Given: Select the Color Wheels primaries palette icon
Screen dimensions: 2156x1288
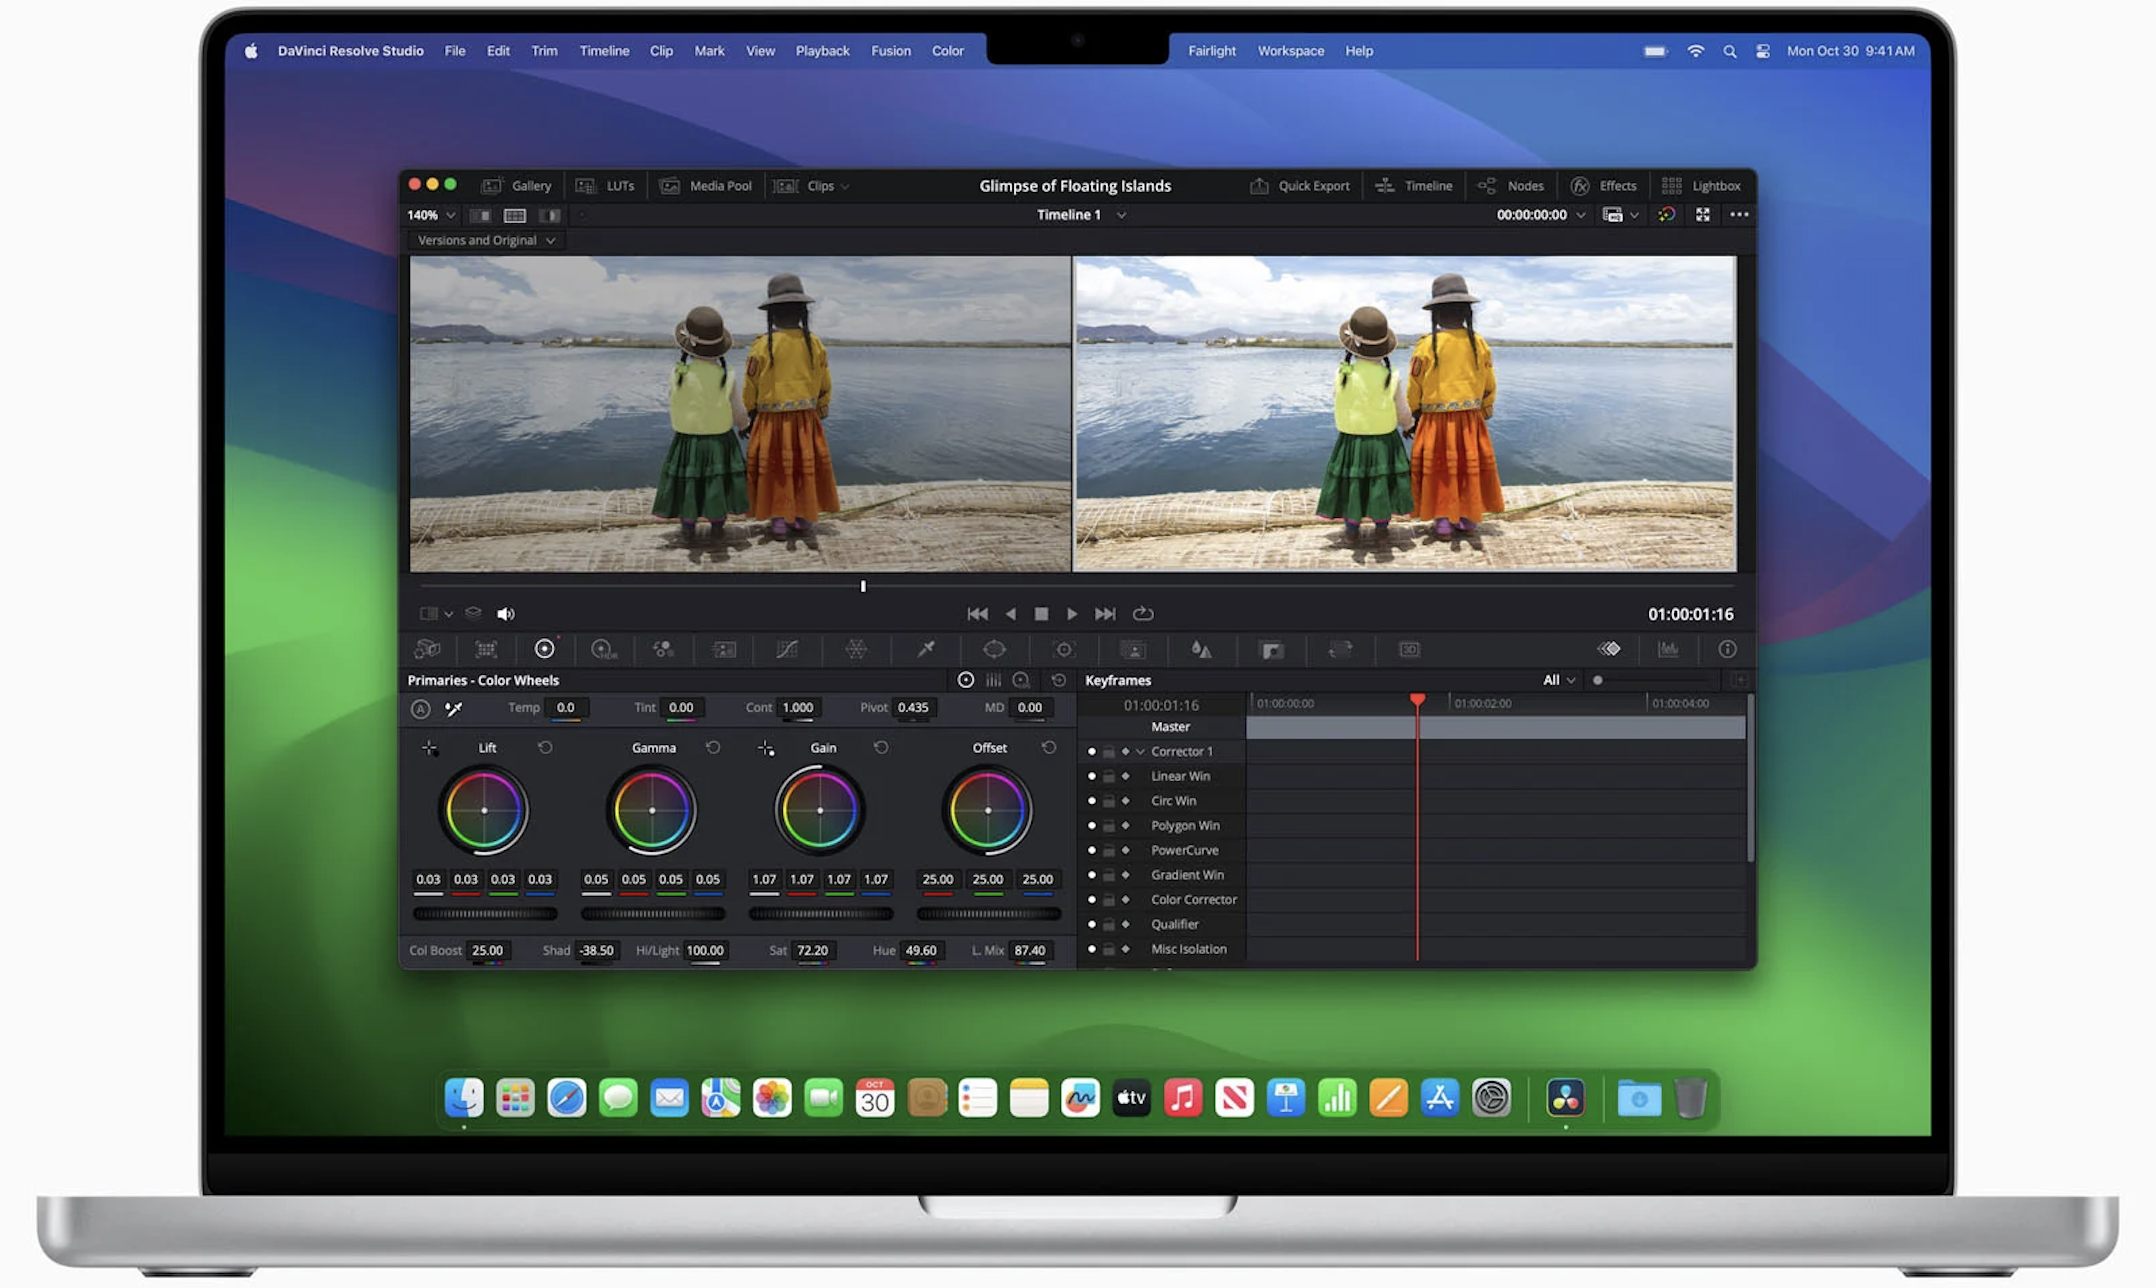Looking at the screenshot, I should (544, 649).
